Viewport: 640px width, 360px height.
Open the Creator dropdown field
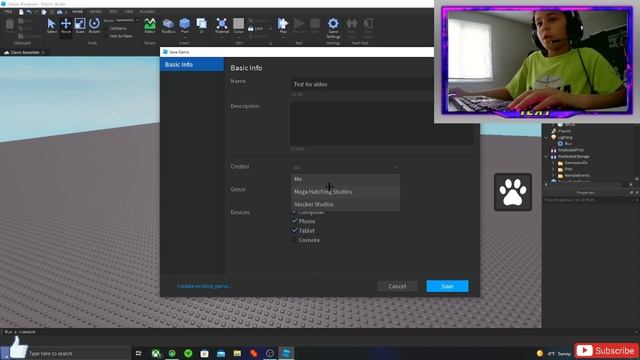point(345,167)
